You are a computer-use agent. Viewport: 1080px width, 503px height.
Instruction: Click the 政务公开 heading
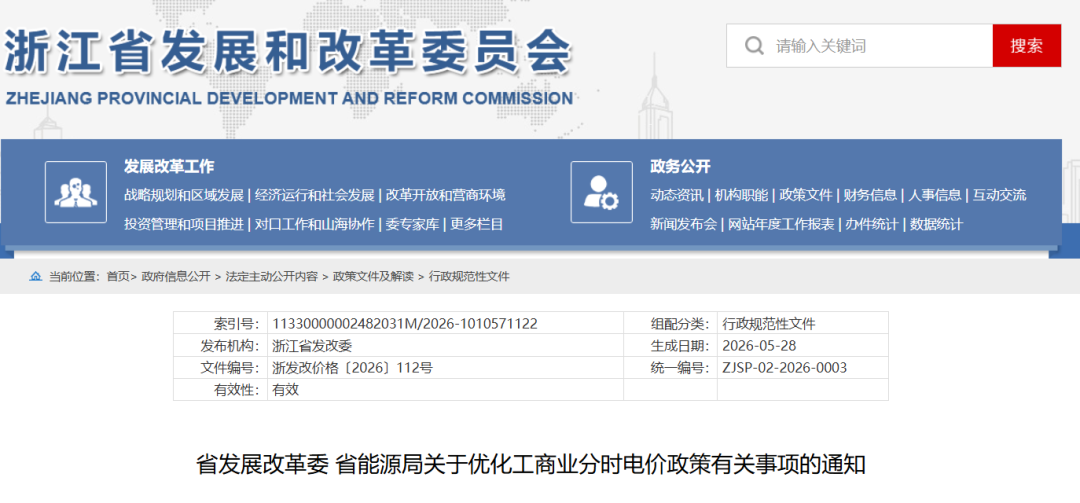click(680, 167)
